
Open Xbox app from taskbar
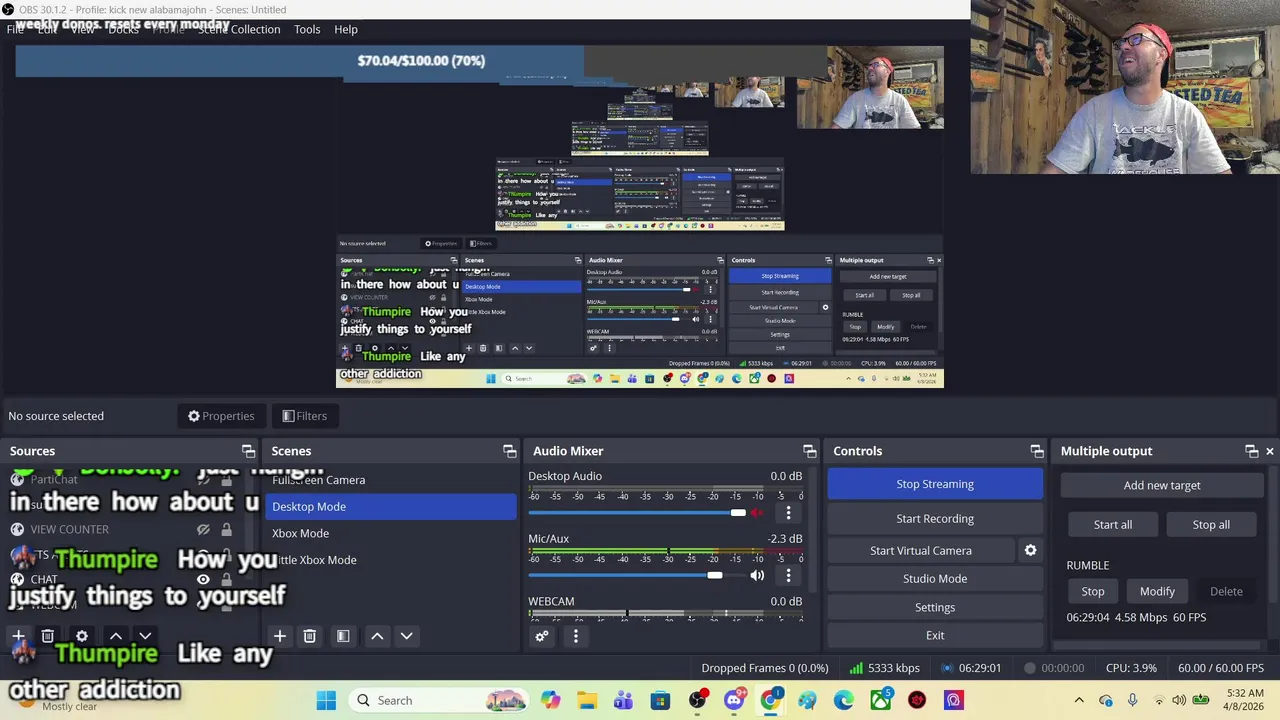point(880,700)
